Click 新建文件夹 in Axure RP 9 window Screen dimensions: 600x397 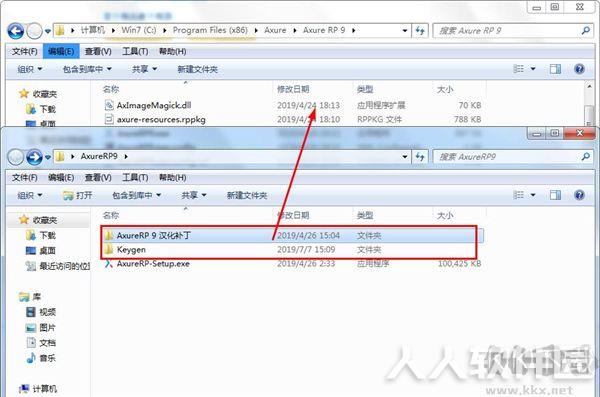pyautogui.click(x=197, y=69)
